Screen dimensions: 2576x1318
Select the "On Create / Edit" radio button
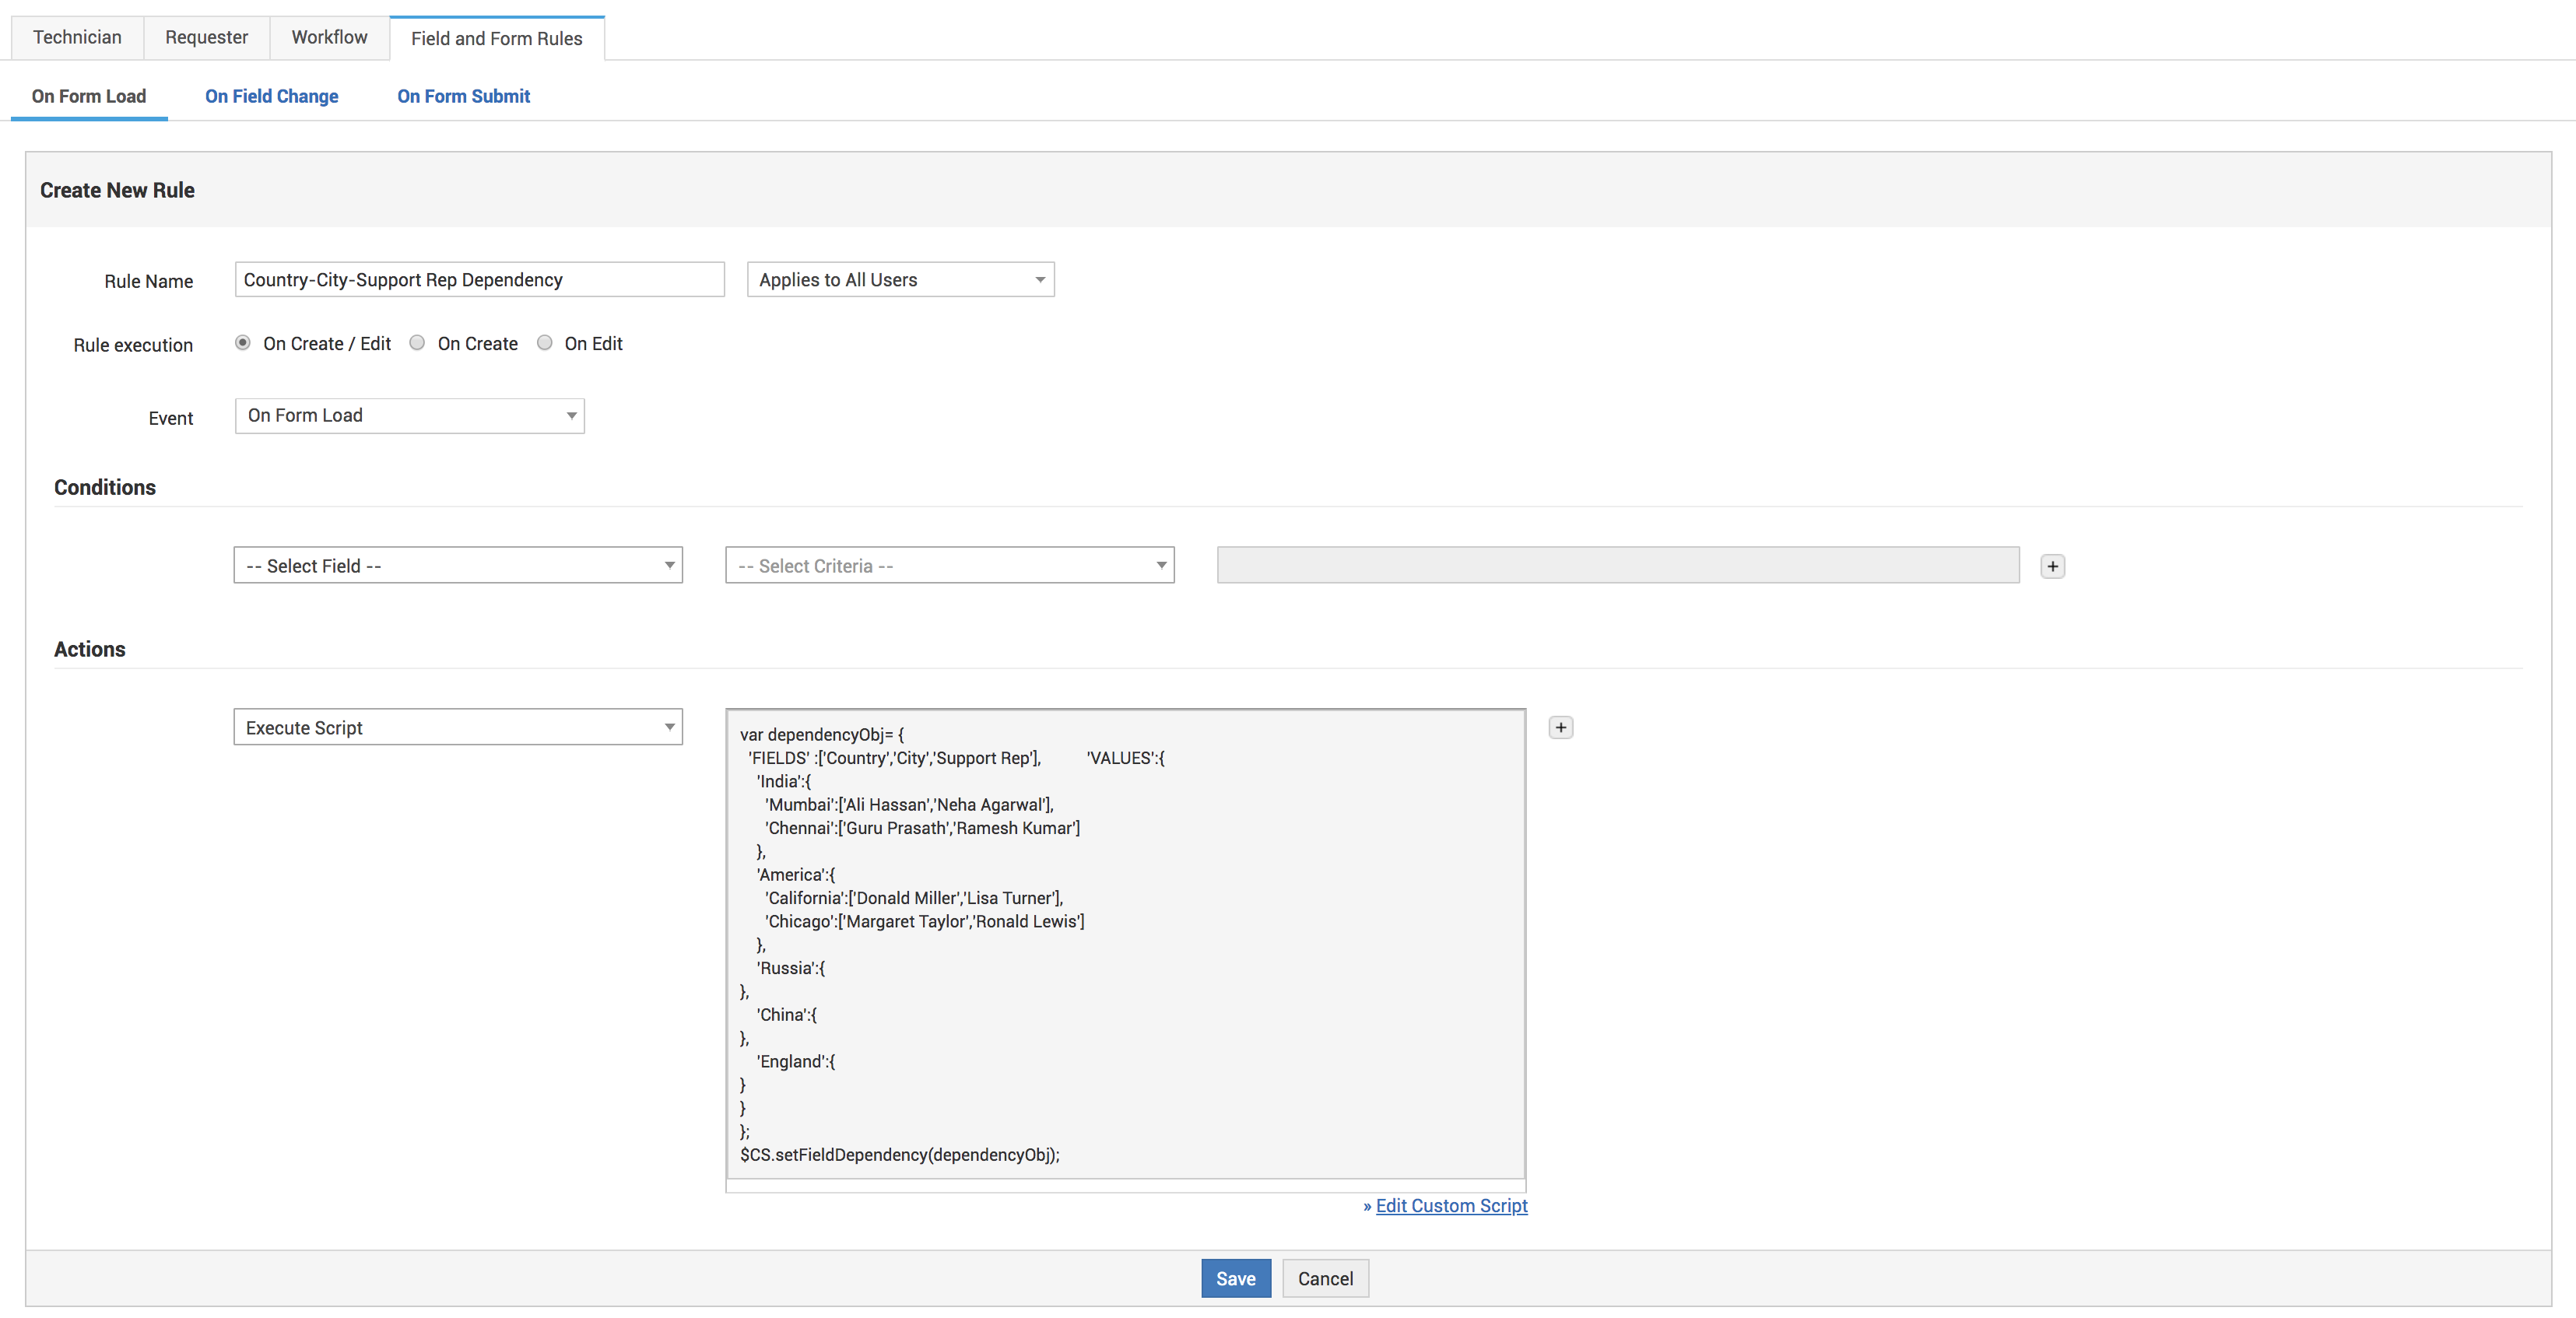(x=242, y=343)
